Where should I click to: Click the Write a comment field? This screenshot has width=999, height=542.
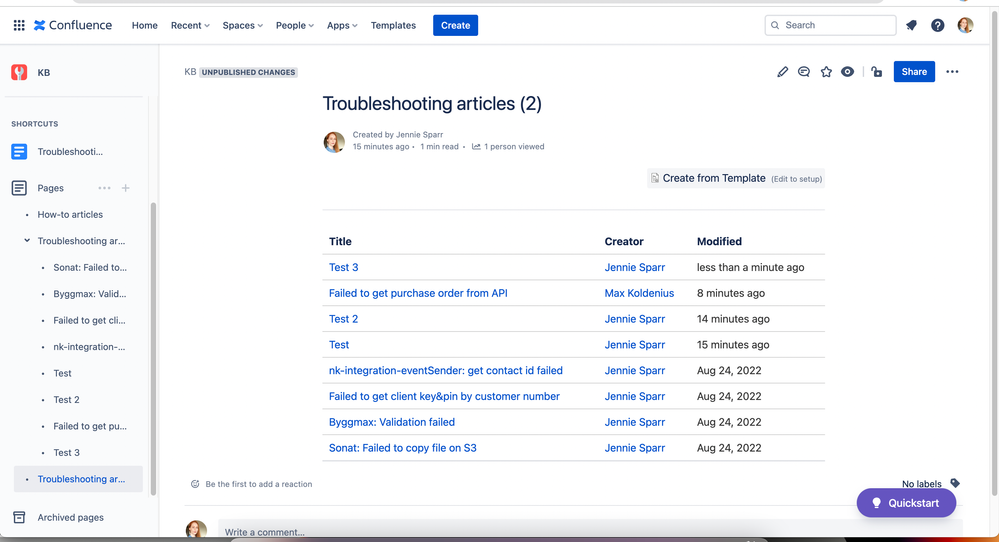coord(590,531)
